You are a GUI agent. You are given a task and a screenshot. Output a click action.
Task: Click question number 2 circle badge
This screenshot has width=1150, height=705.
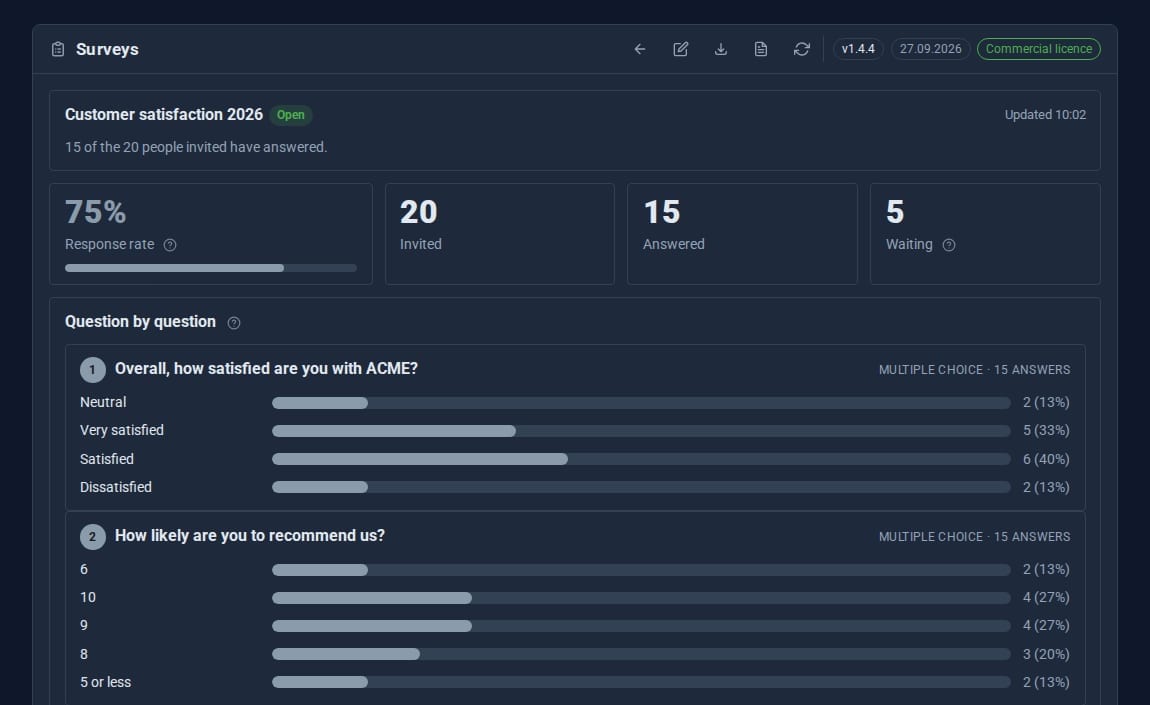pos(92,537)
